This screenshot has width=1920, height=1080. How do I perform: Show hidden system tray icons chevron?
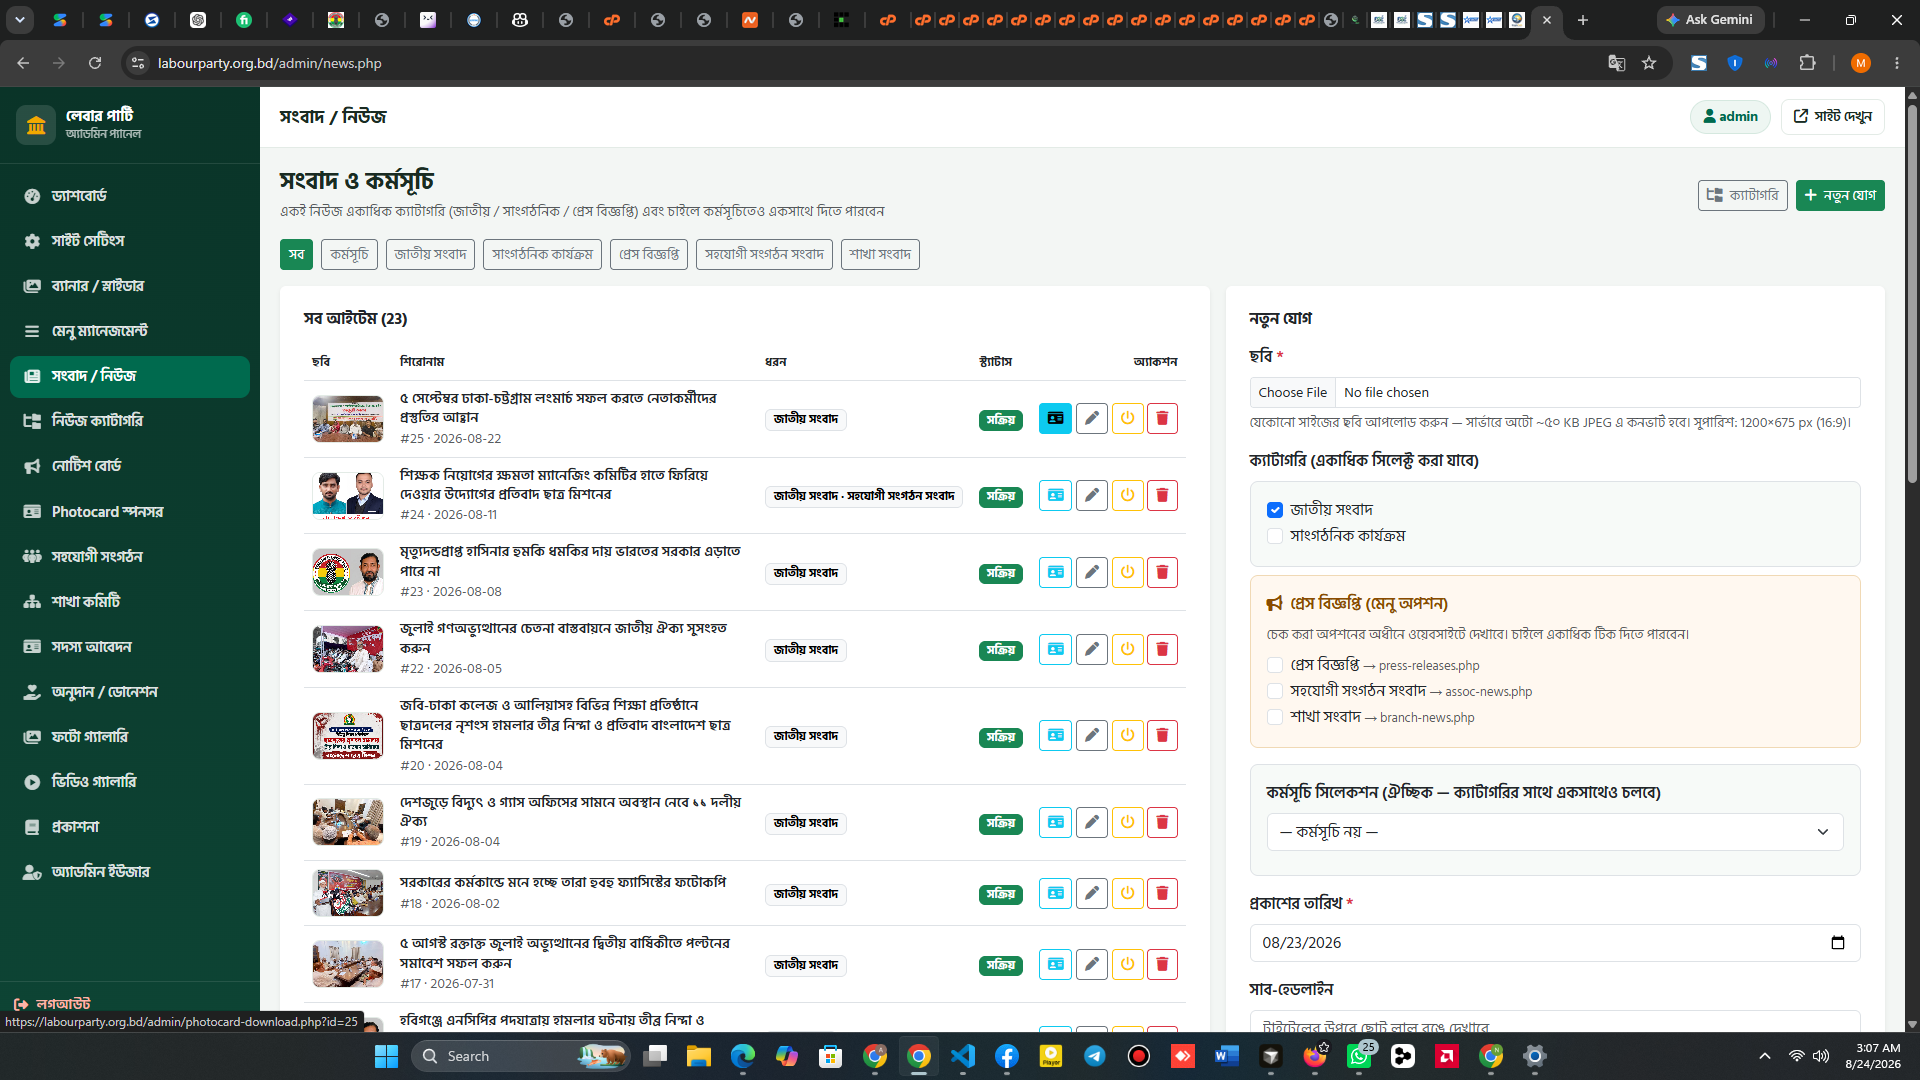click(x=1765, y=1056)
